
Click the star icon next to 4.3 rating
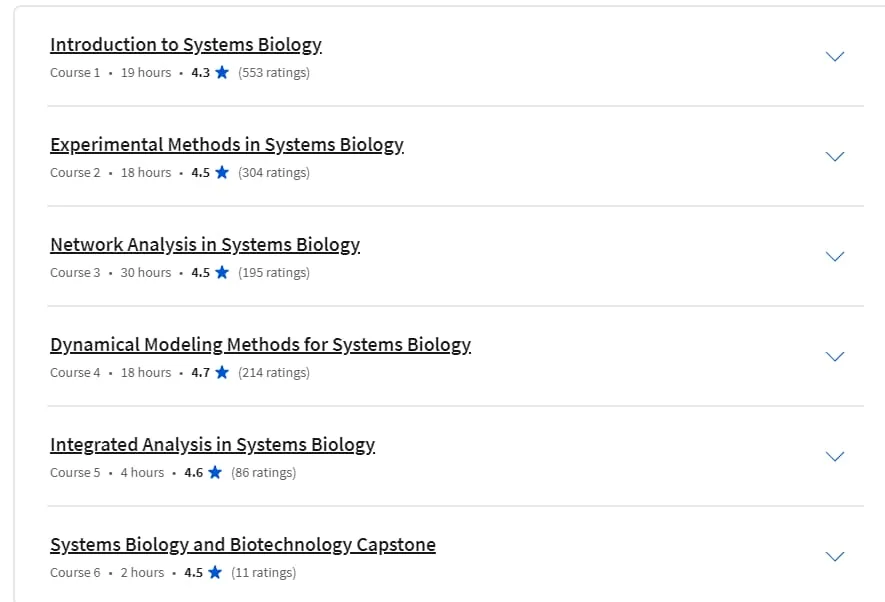tap(222, 72)
